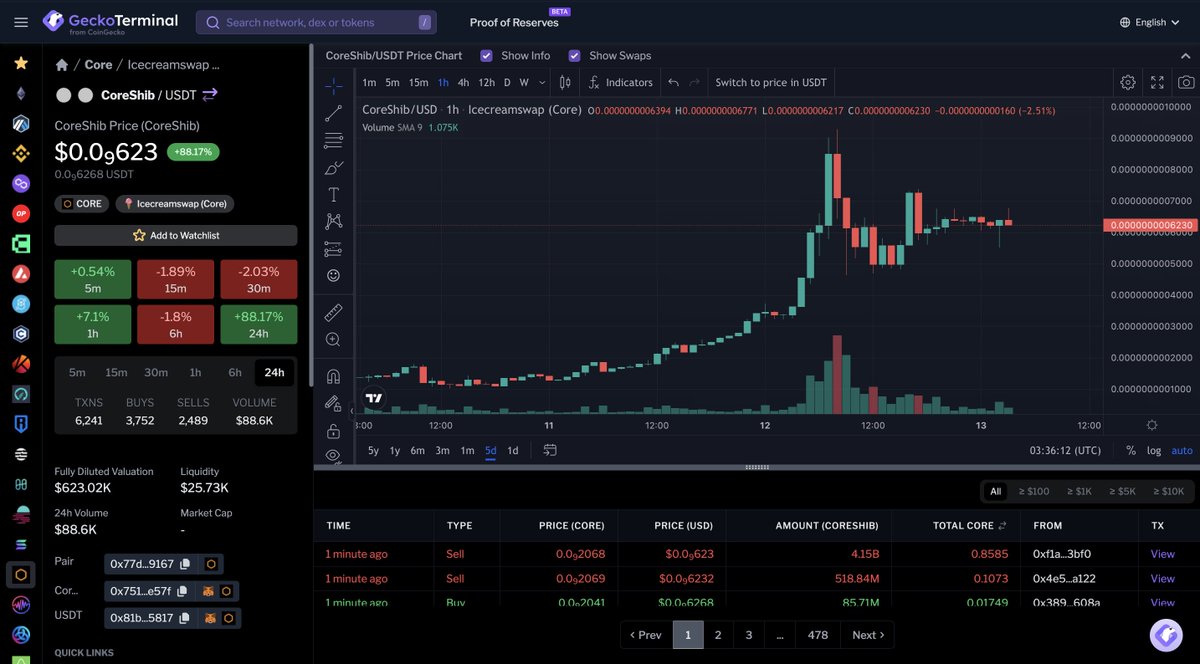The width and height of the screenshot is (1200, 664).
Task: Collapse the drawing toolbar arrow
Action: (x=351, y=410)
